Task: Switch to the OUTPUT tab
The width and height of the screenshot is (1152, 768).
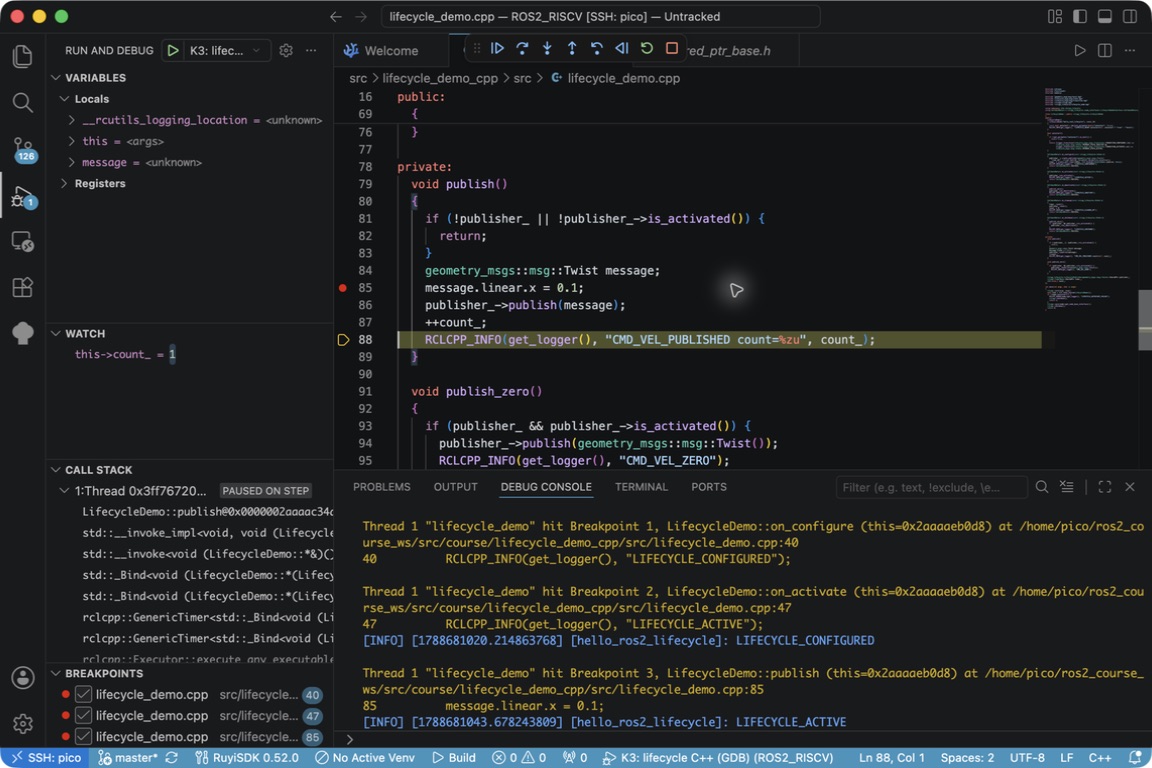Action: tap(456, 487)
